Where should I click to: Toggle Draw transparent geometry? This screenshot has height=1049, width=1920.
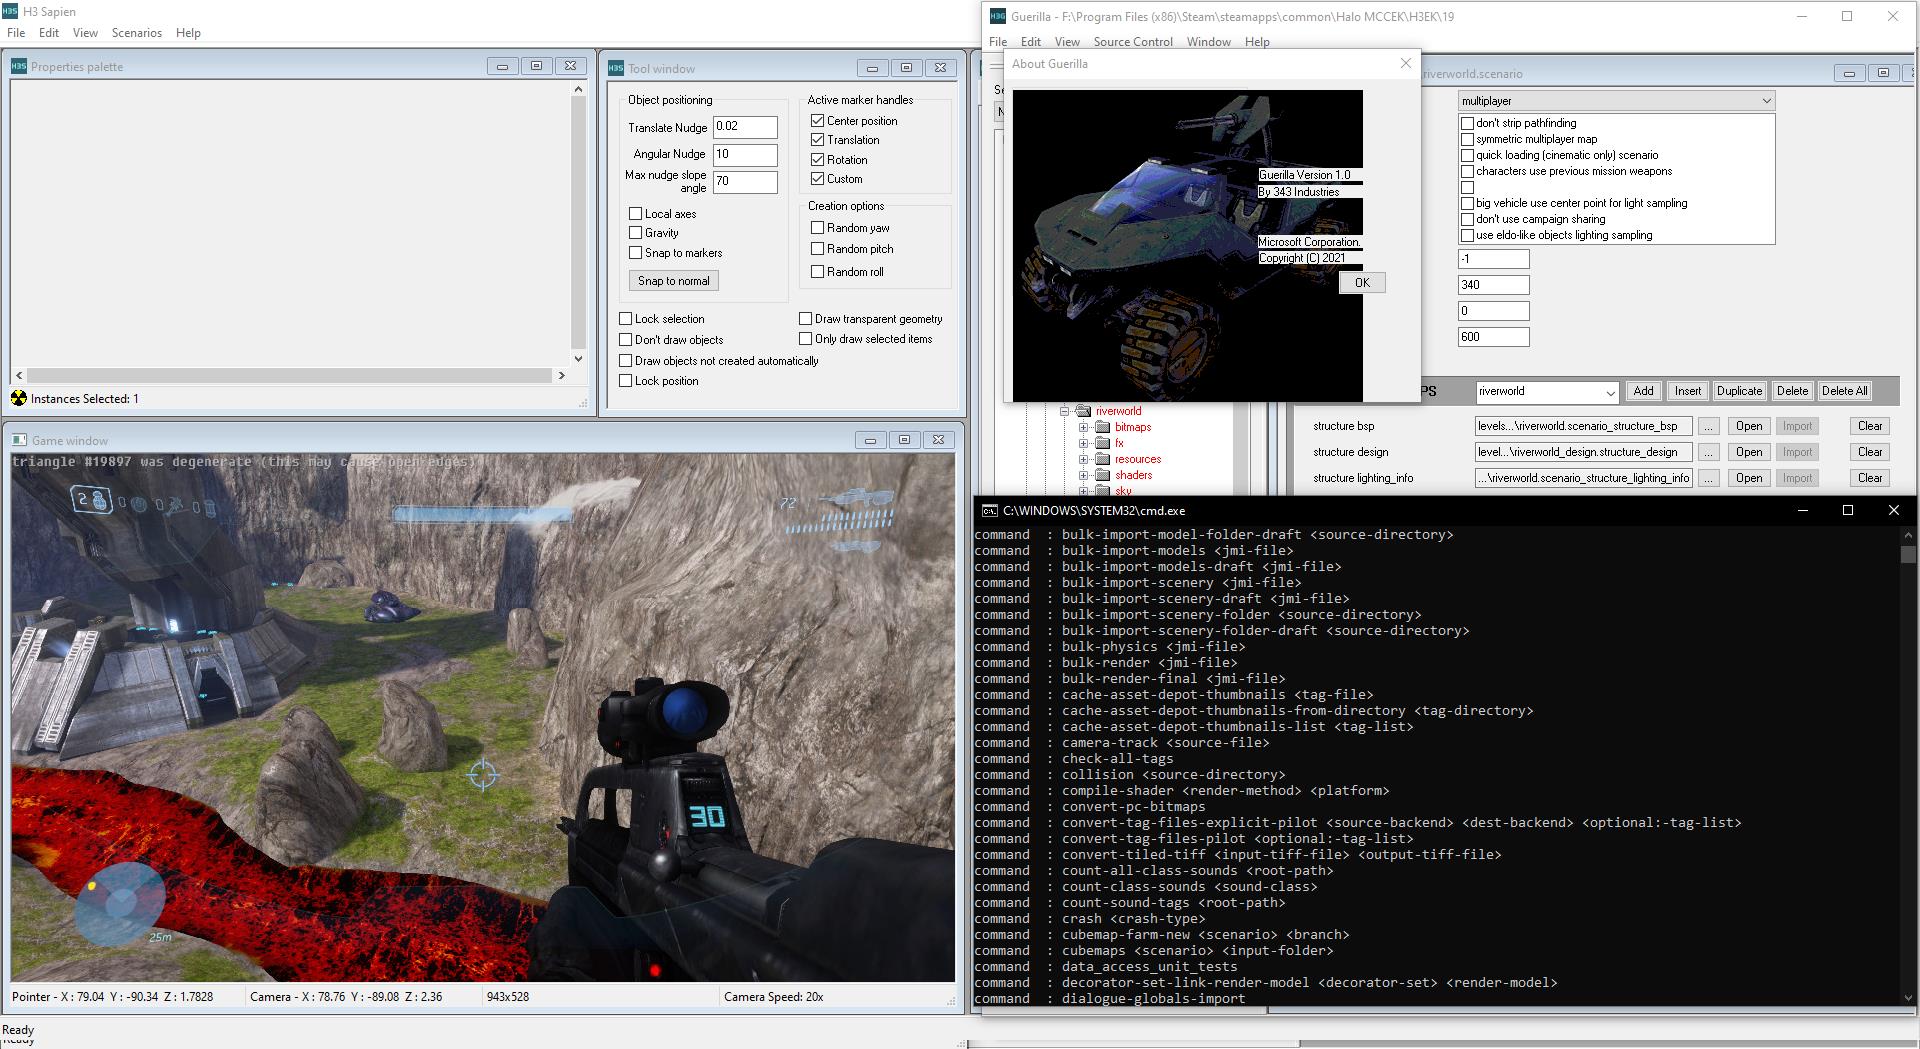pyautogui.click(x=805, y=319)
